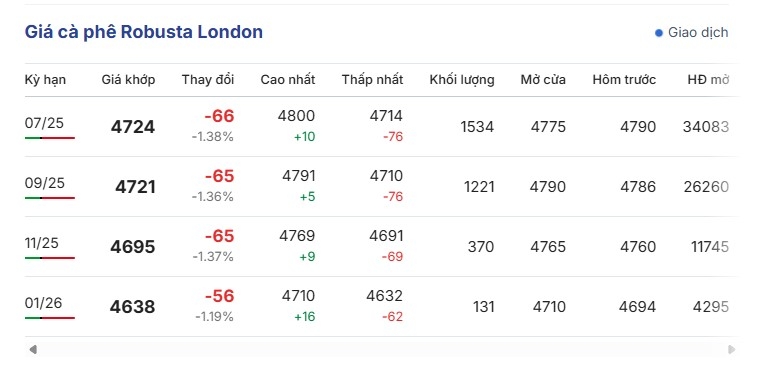Viewport: 758px width, 379px height.
Task: Open the 07/25 contract term
Action: [x=44, y=123]
